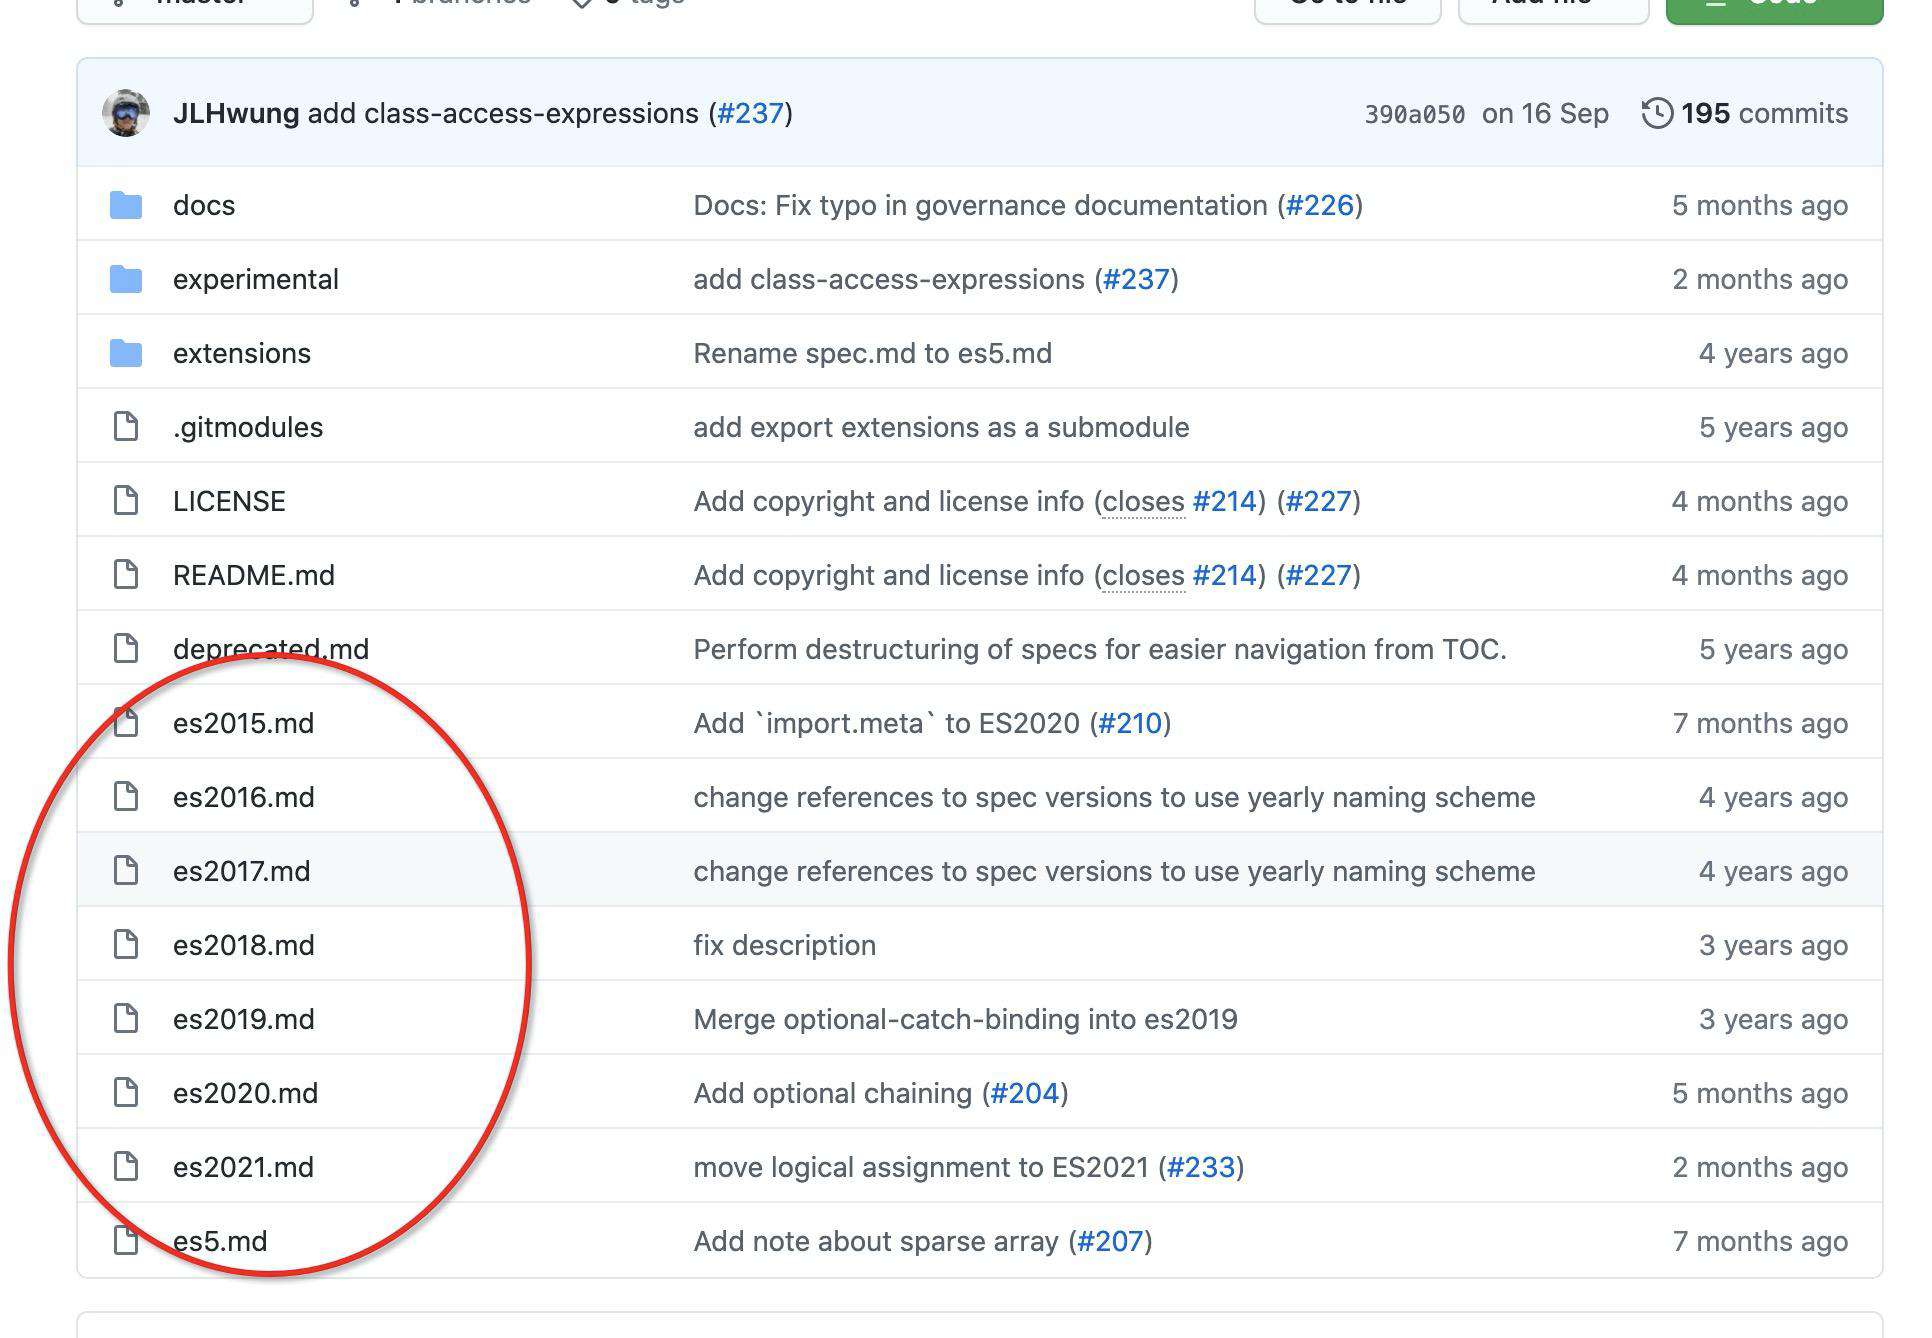This screenshot has width=1932, height=1338.
Task: Click the extensions folder icon
Action: pyautogui.click(x=126, y=353)
